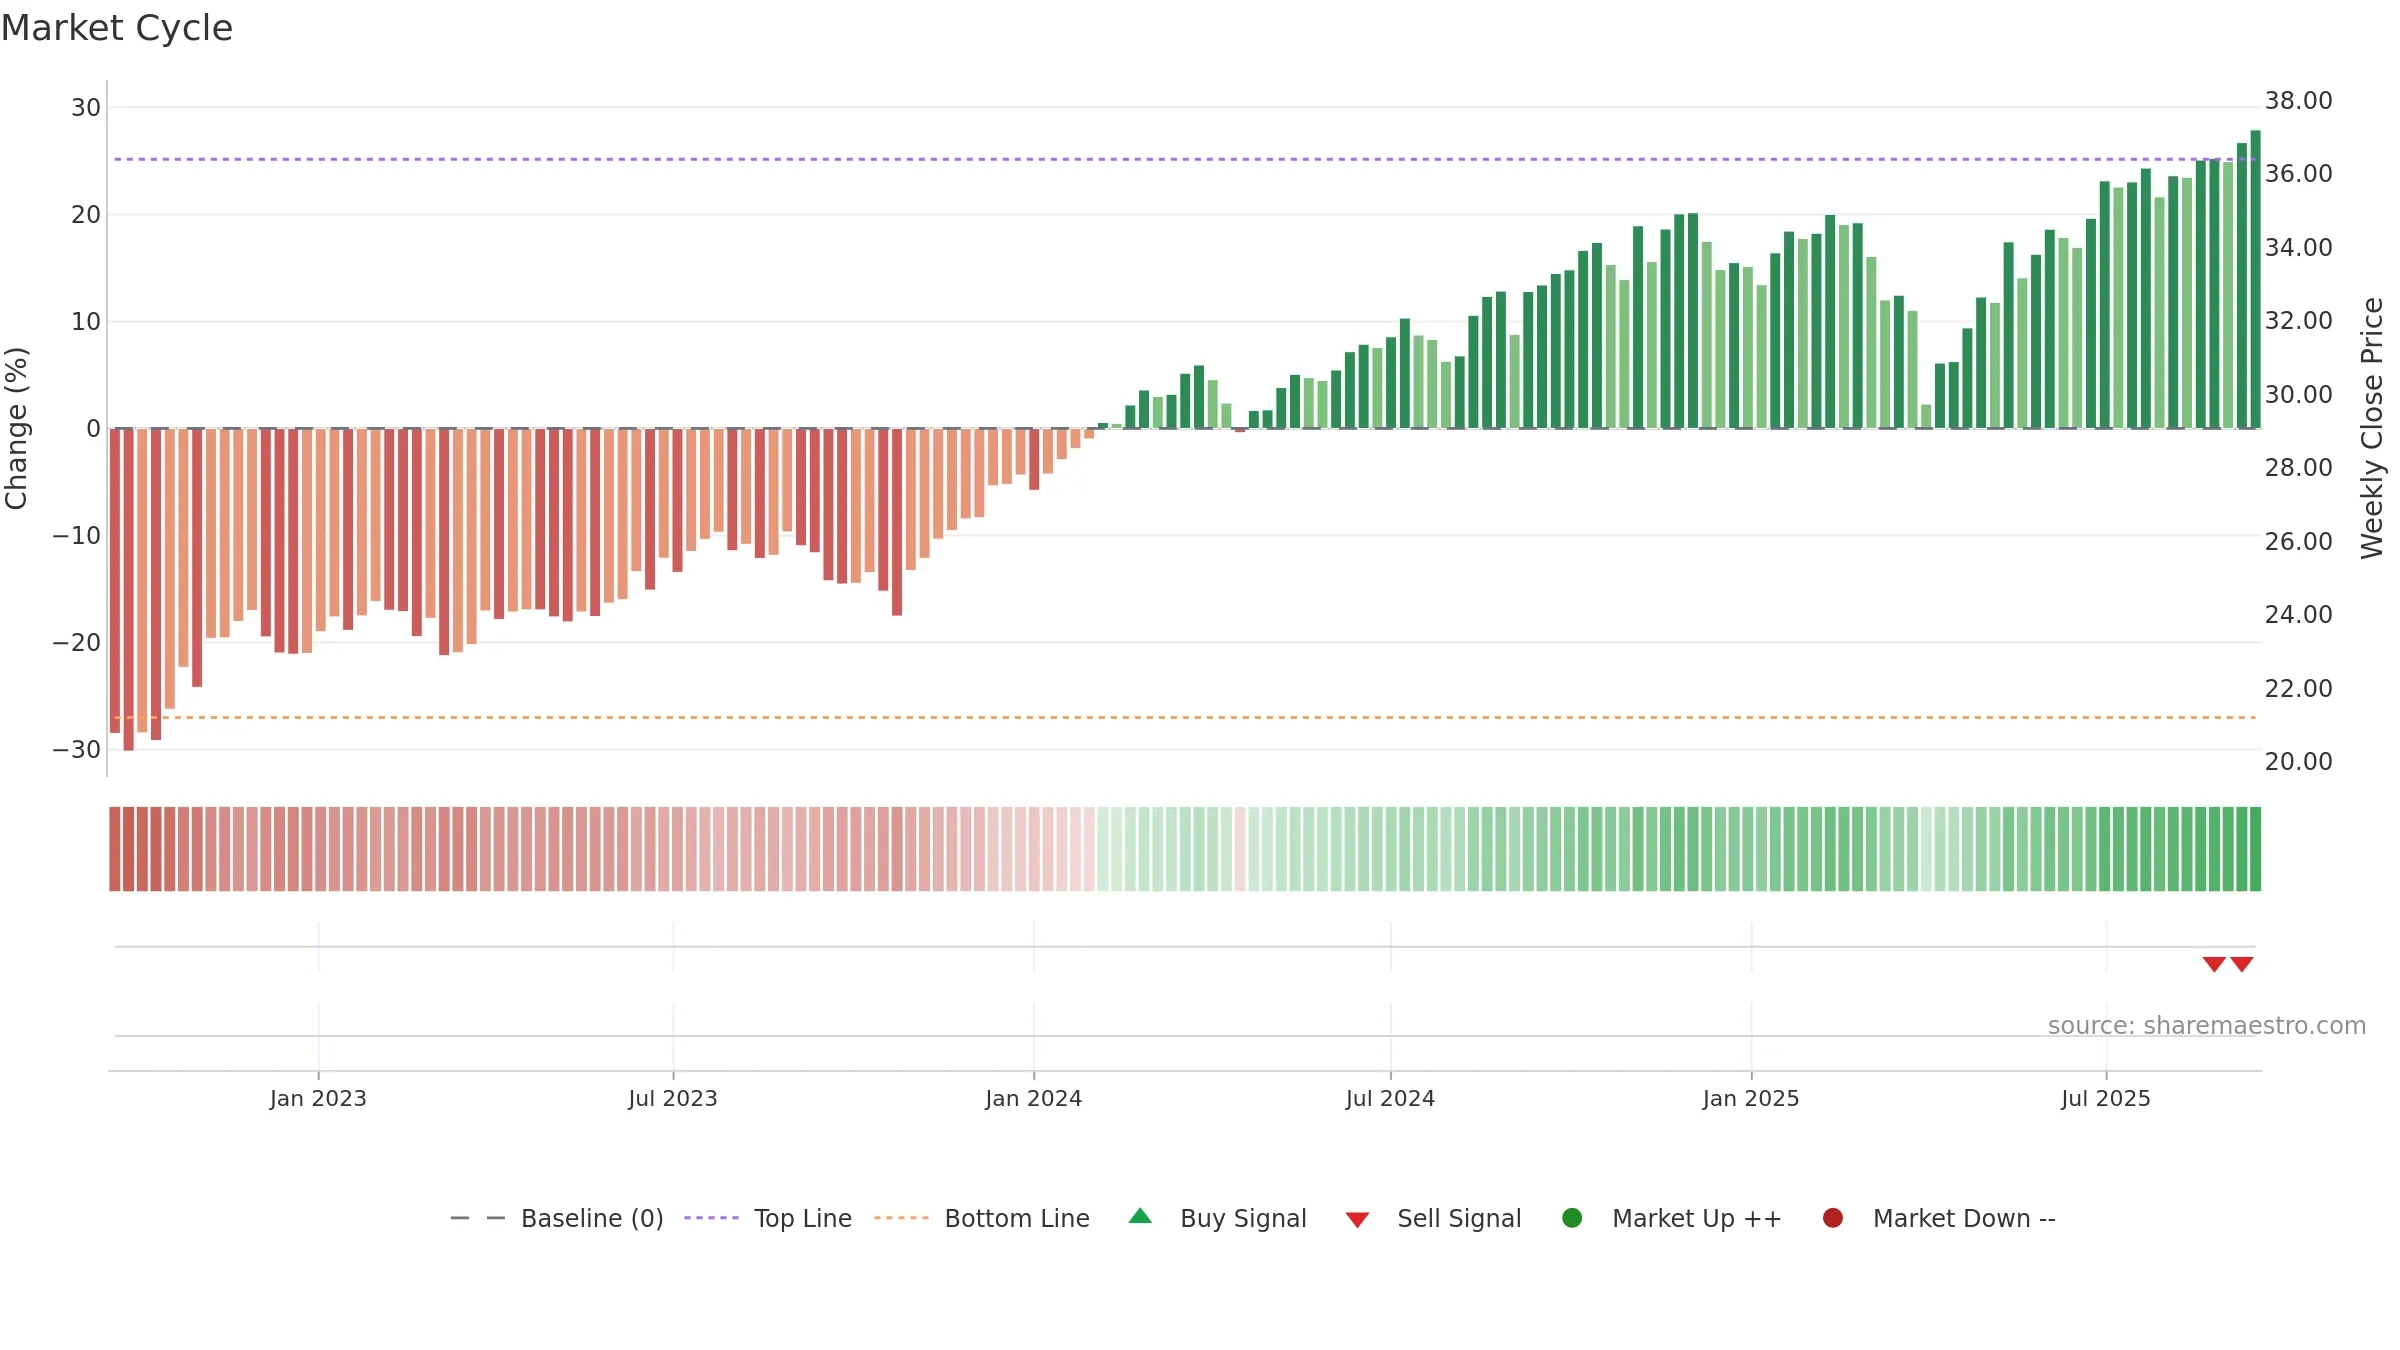Toggle the Bottom Line legend entry
This screenshot has height=1350, width=2400.
[982, 1218]
